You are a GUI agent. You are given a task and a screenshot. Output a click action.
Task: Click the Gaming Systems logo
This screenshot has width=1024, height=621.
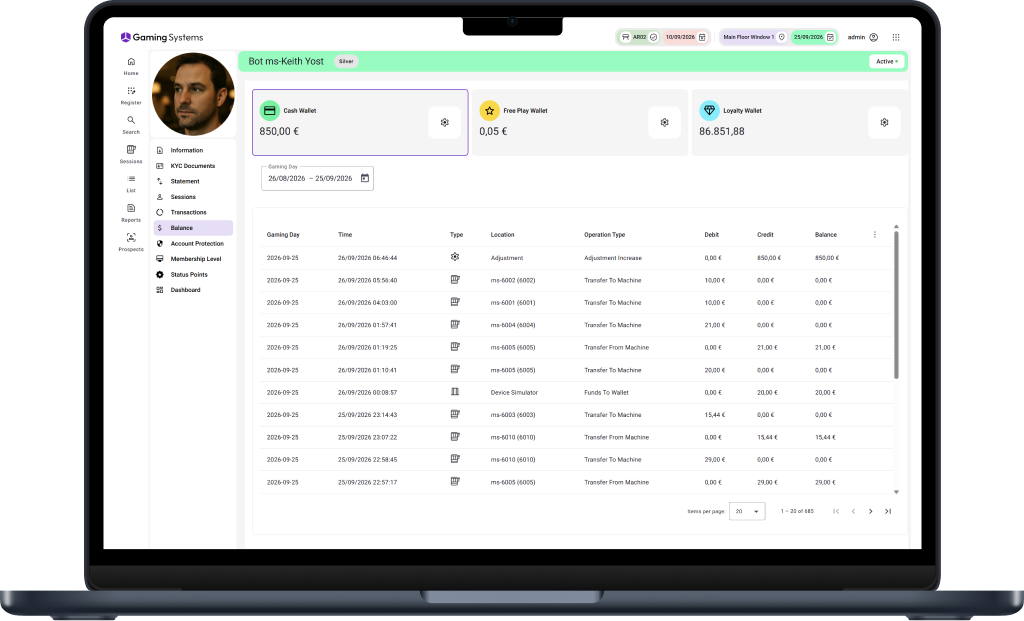click(x=162, y=37)
